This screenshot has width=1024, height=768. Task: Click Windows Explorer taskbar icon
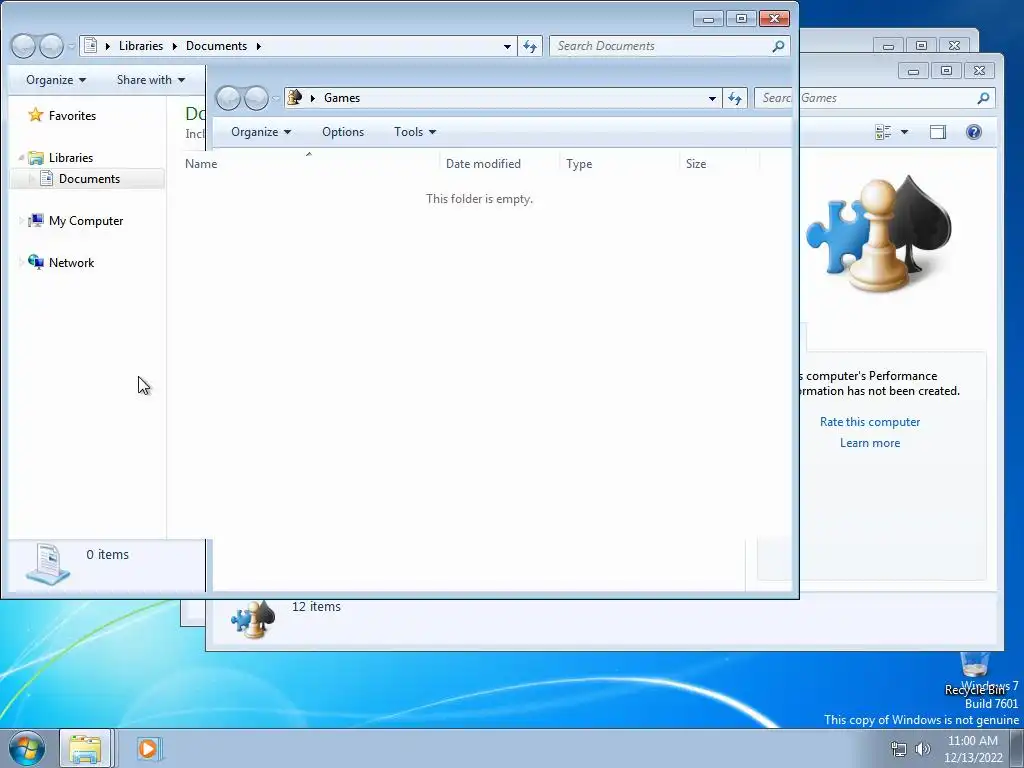click(85, 748)
